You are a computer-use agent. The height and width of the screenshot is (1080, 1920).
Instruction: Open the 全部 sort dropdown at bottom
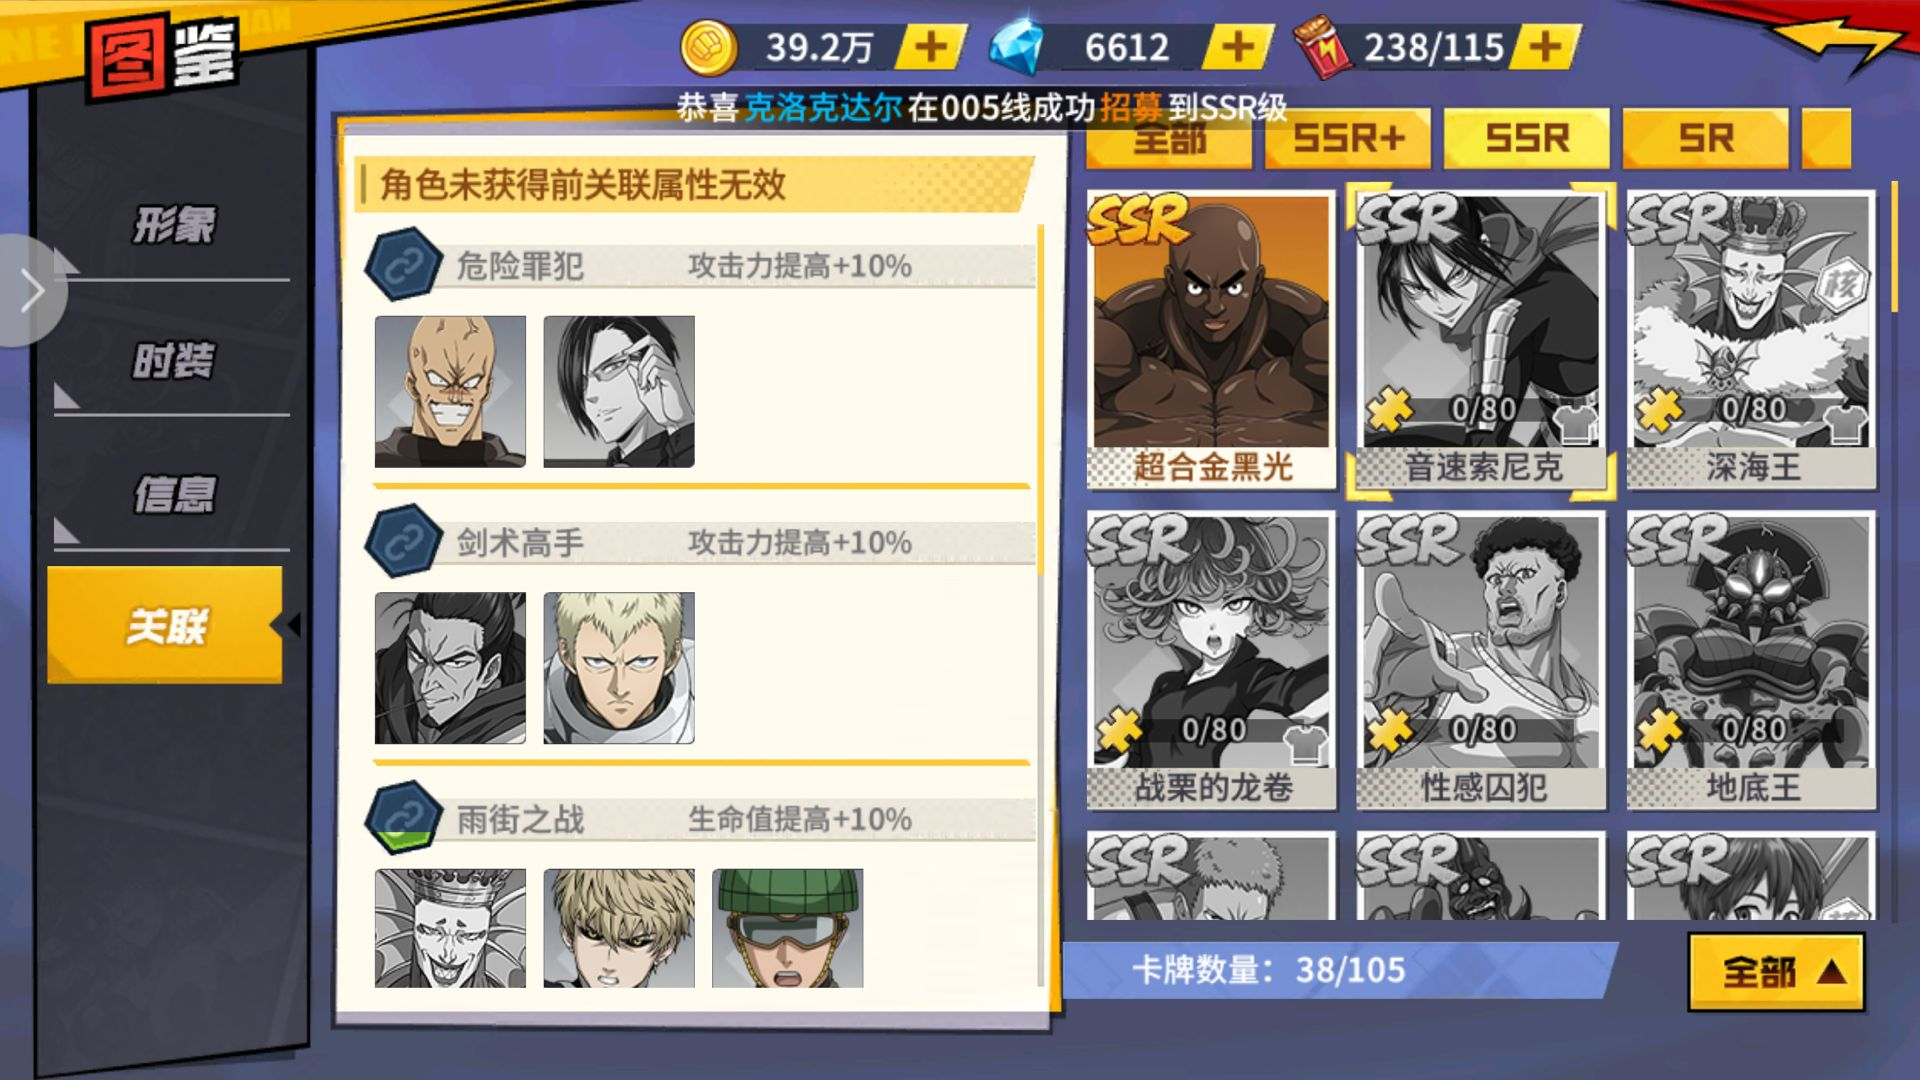click(x=1776, y=971)
